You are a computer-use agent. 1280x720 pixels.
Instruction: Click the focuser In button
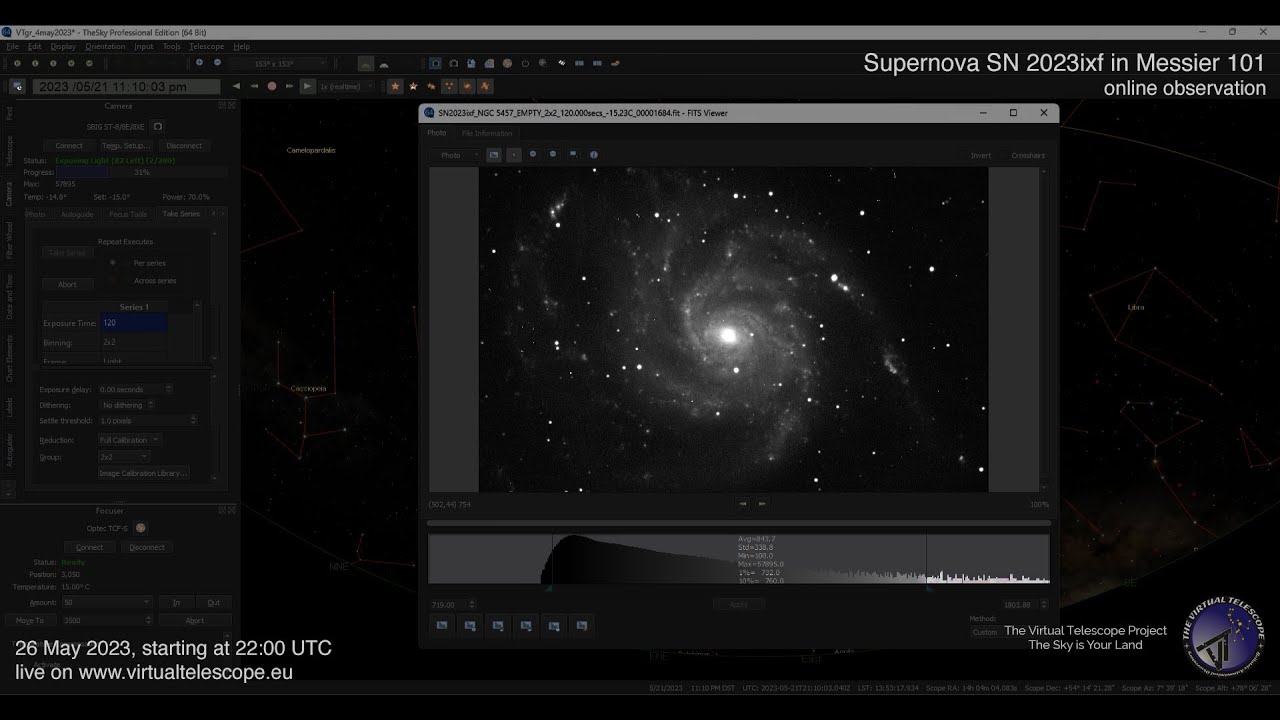tap(176, 603)
